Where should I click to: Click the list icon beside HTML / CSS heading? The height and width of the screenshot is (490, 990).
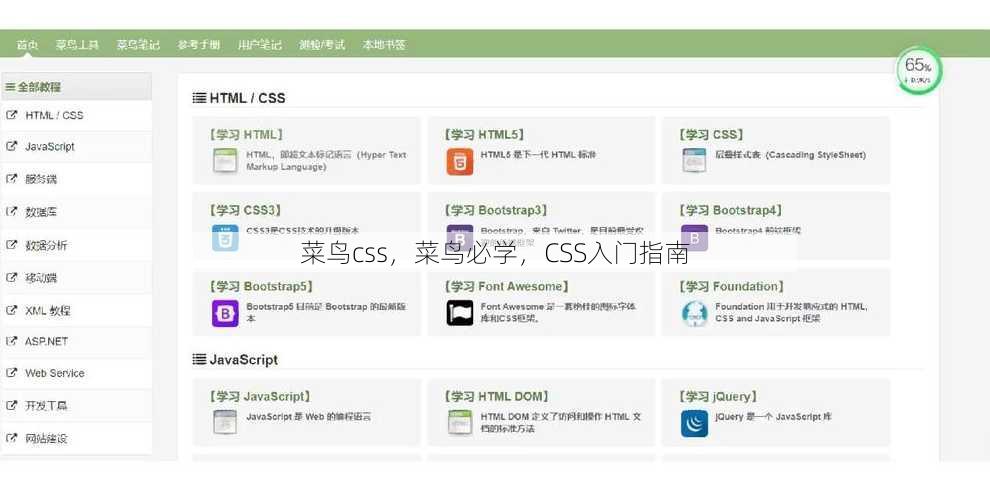click(x=199, y=98)
